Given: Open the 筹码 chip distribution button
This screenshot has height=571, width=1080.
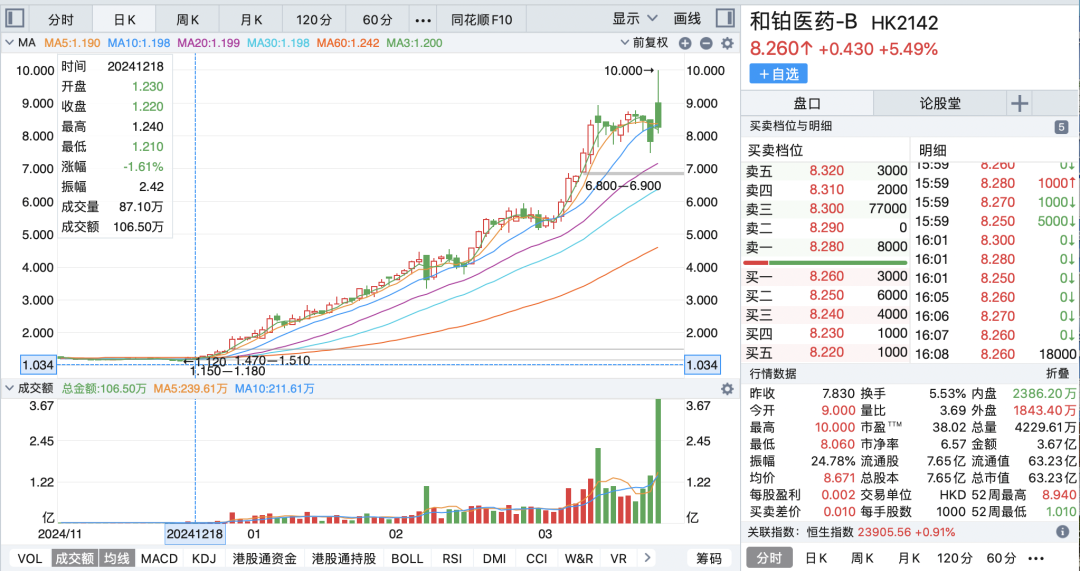Looking at the screenshot, I should tap(709, 558).
